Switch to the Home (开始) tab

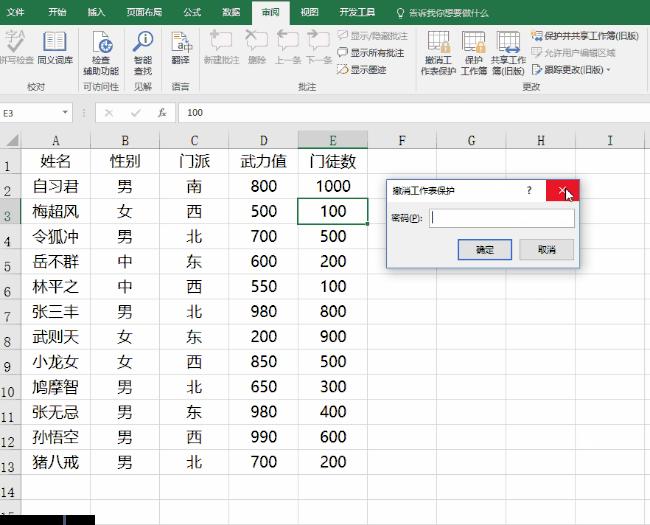pyautogui.click(x=57, y=12)
